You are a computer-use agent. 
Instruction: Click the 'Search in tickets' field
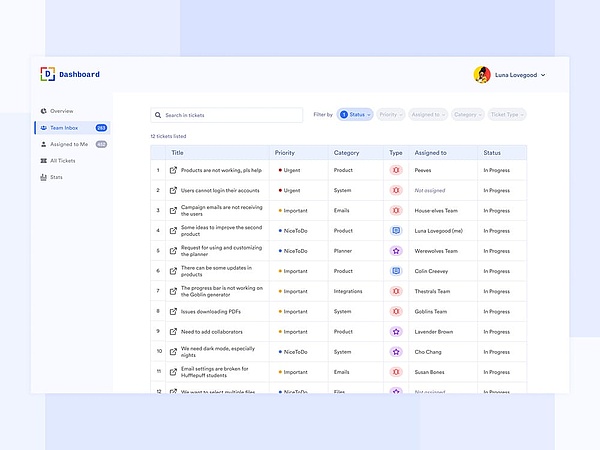226,115
